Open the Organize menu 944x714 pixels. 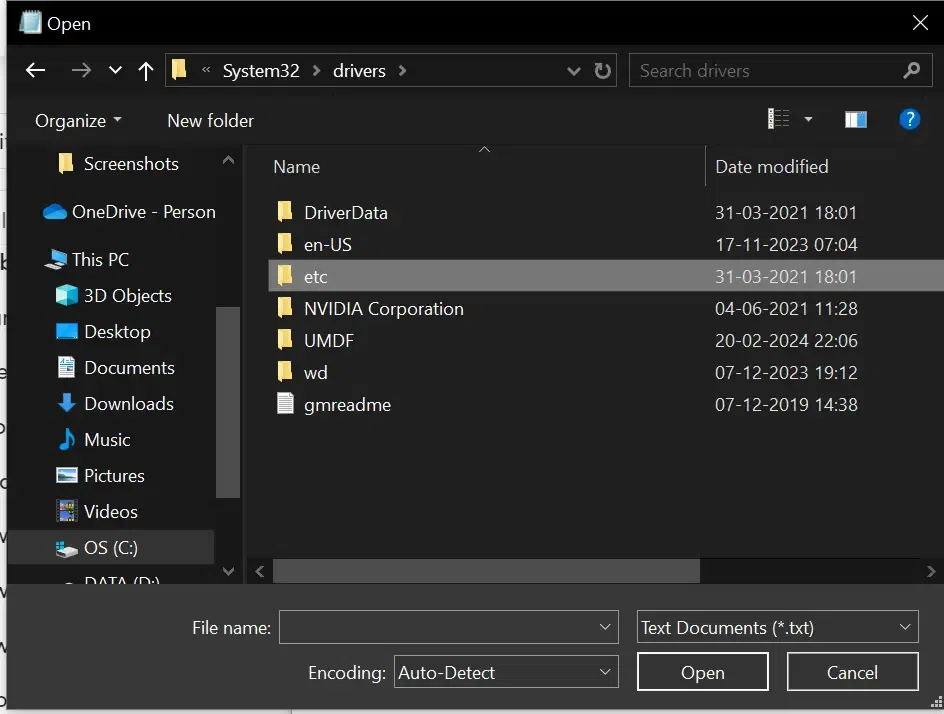(78, 121)
